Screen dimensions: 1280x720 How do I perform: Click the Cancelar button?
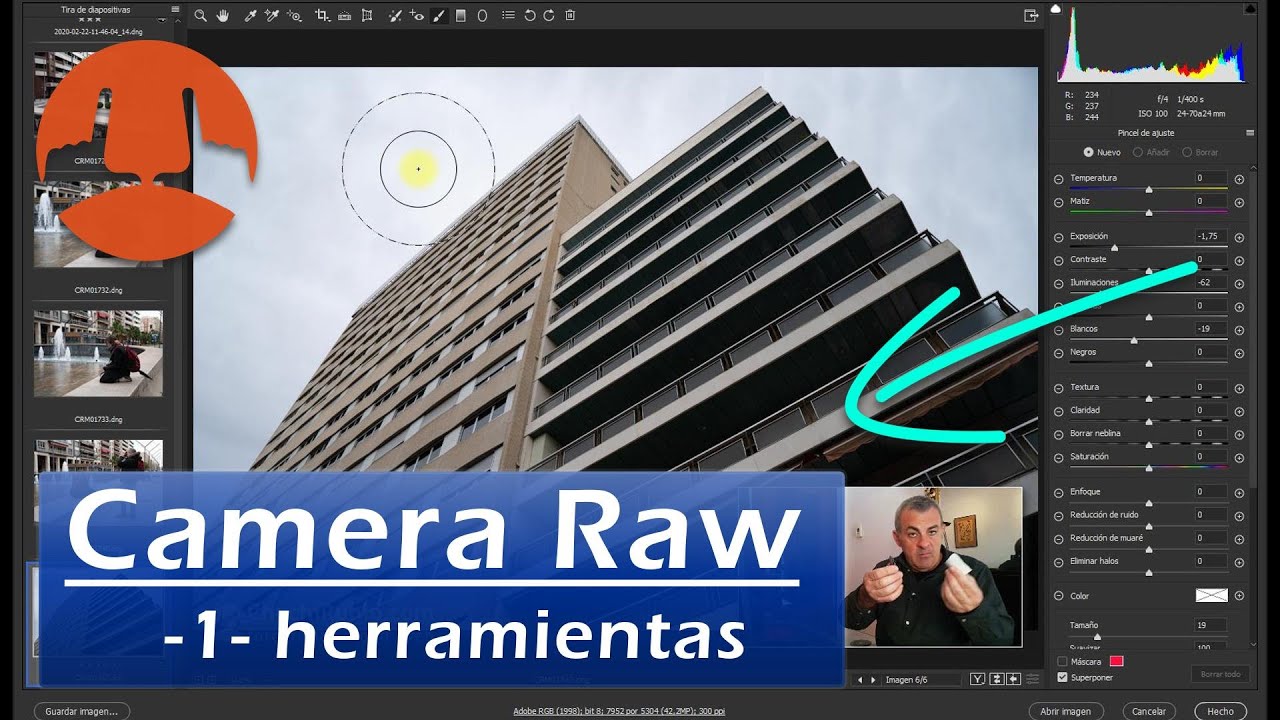[1148, 711]
